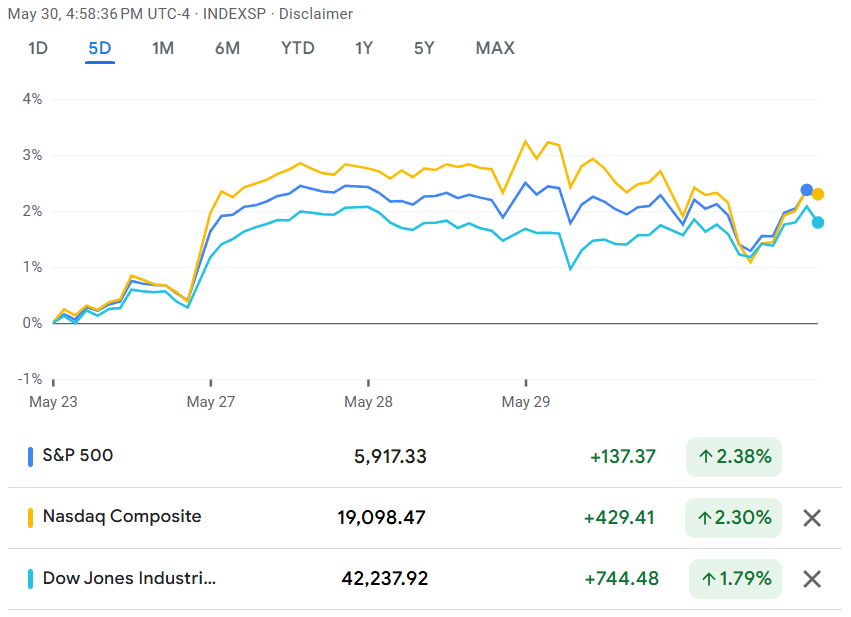This screenshot has width=851, height=617.
Task: Open the Nasdaq Composite row name
Action: tap(122, 516)
